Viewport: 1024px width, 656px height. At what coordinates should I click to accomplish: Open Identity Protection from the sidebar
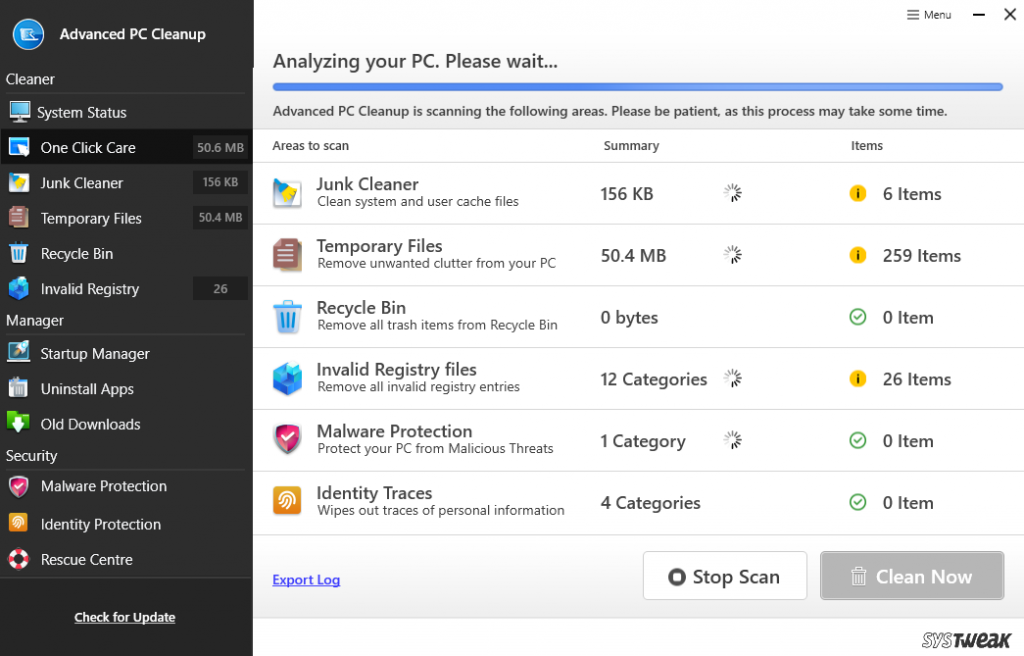pyautogui.click(x=126, y=524)
